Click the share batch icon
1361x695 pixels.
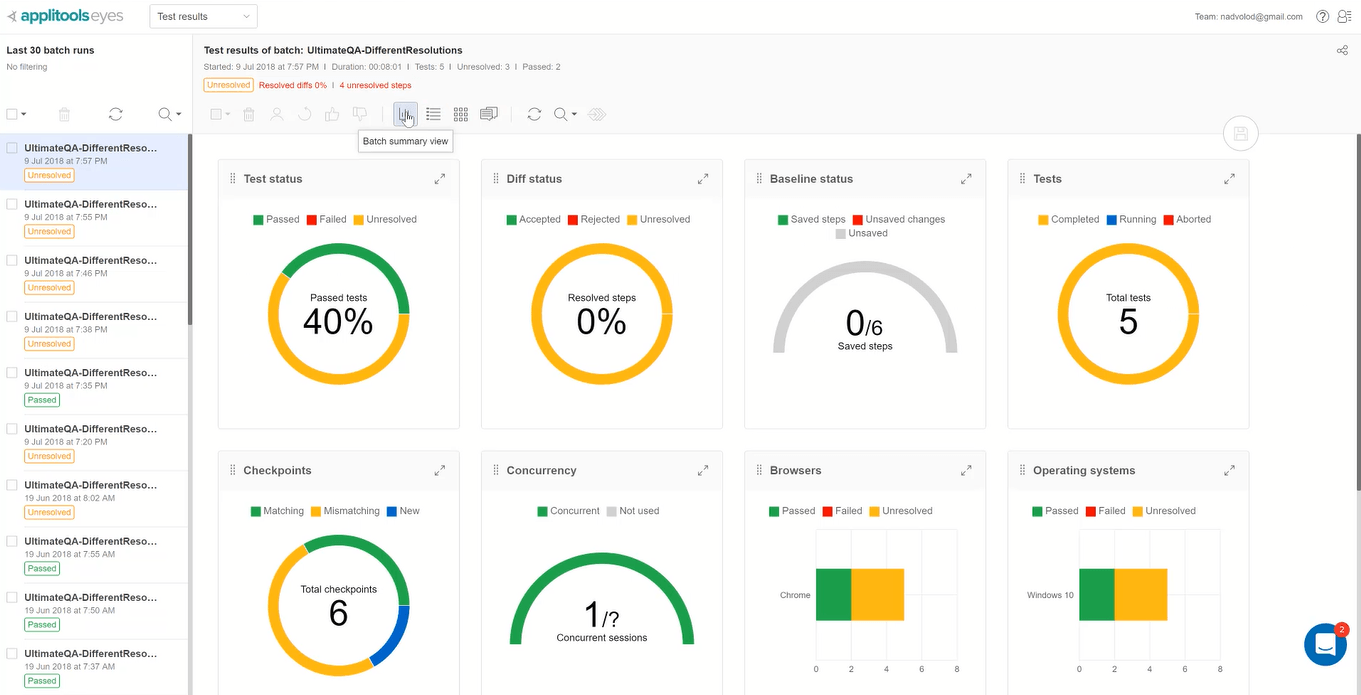coord(1342,51)
